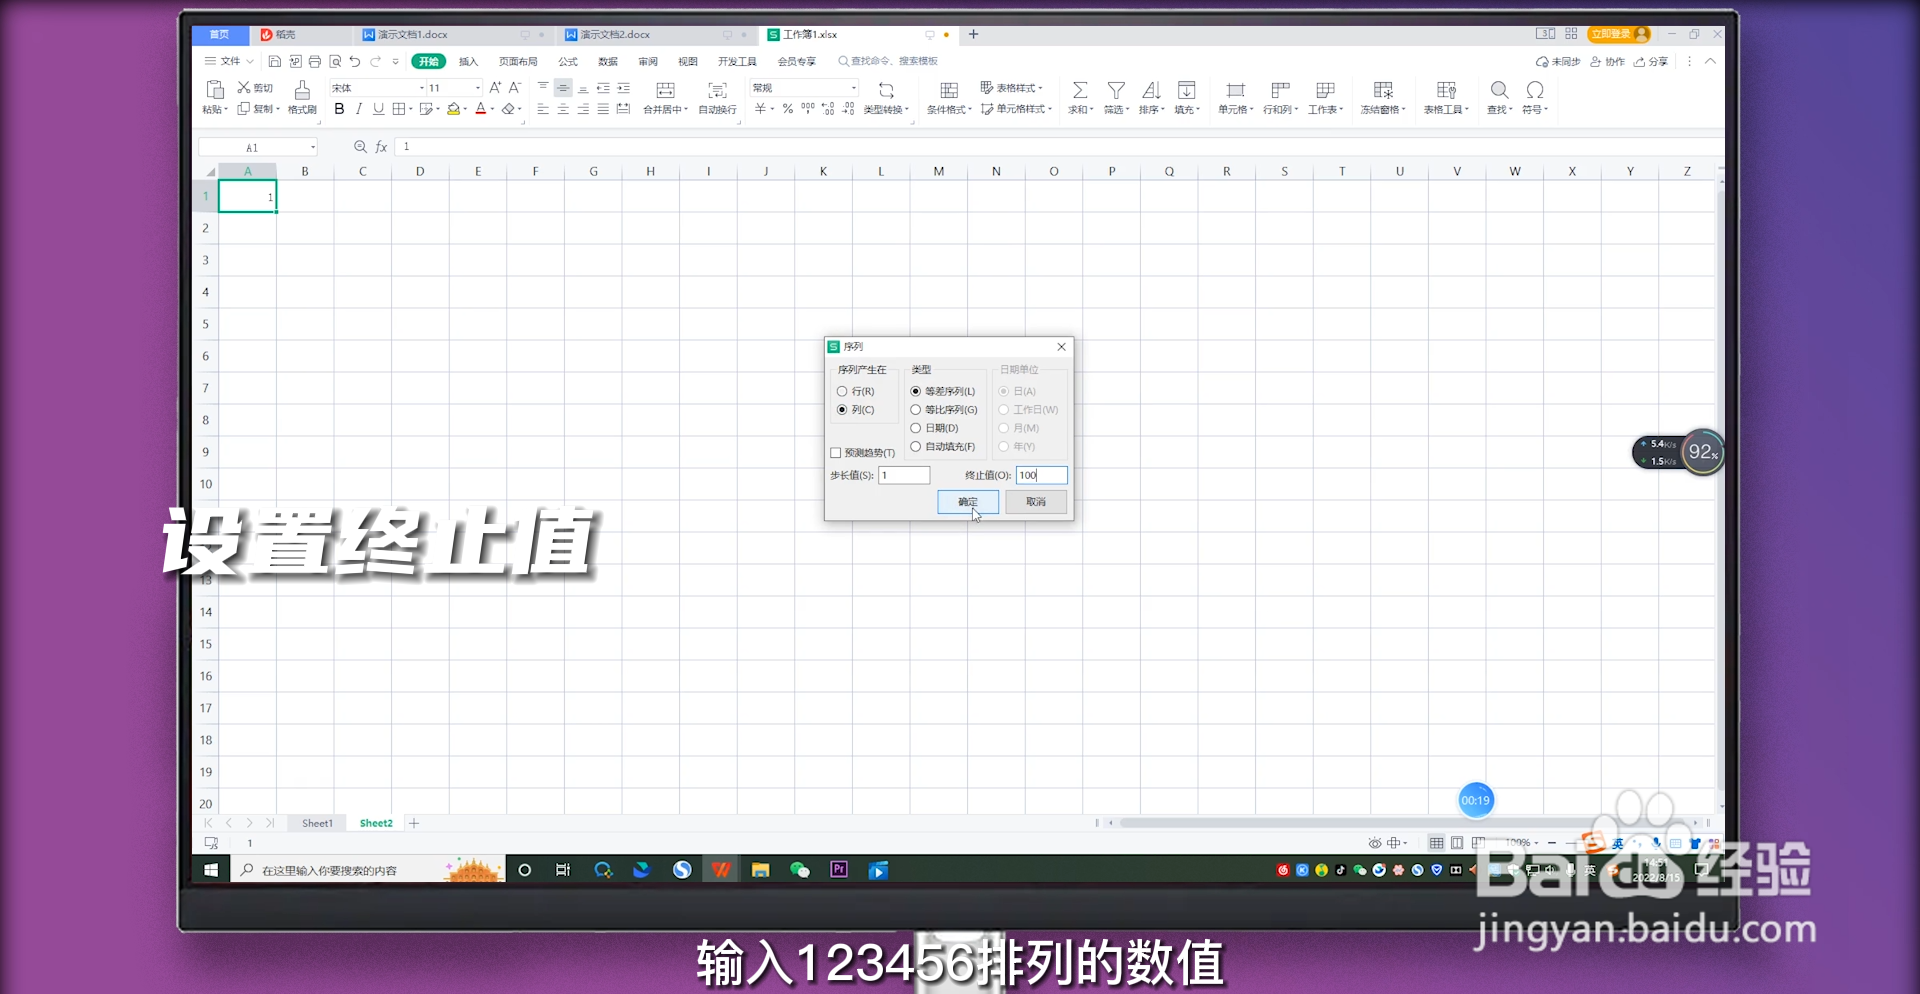Open the 表格样式 dropdown
The height and width of the screenshot is (994, 1920).
[1012, 88]
